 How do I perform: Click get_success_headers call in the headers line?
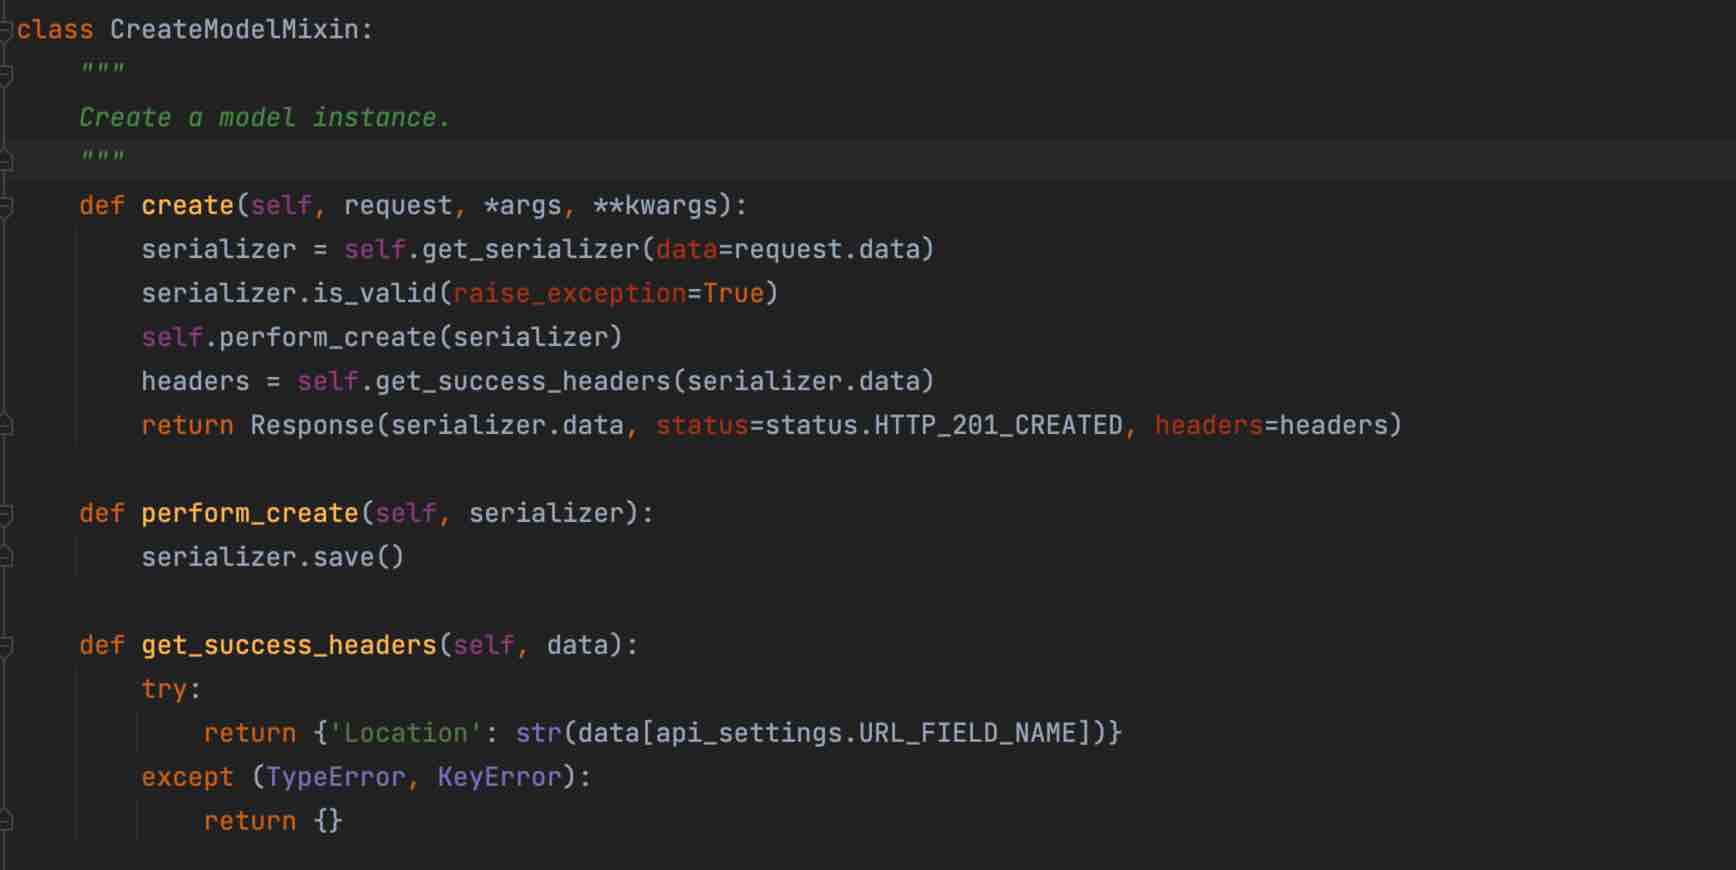pyautogui.click(x=523, y=382)
